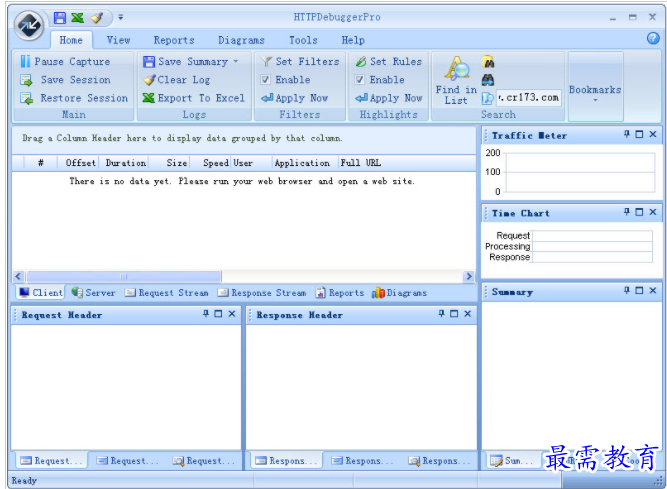Click Export To Excel
The width and height of the screenshot is (667, 489).
[x=194, y=98]
